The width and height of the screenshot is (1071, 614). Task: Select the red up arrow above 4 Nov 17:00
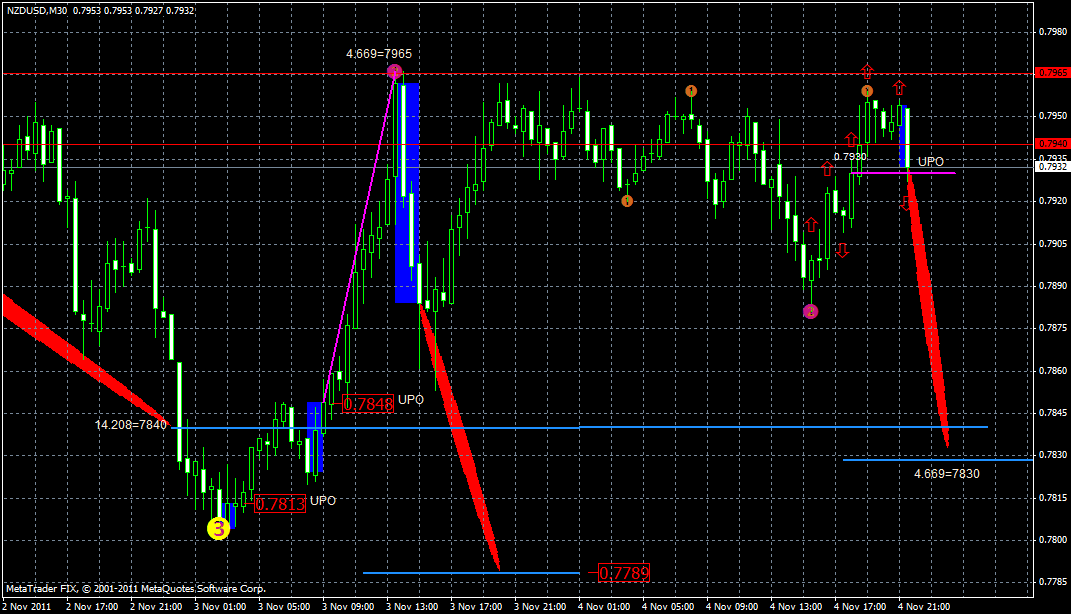(x=850, y=138)
